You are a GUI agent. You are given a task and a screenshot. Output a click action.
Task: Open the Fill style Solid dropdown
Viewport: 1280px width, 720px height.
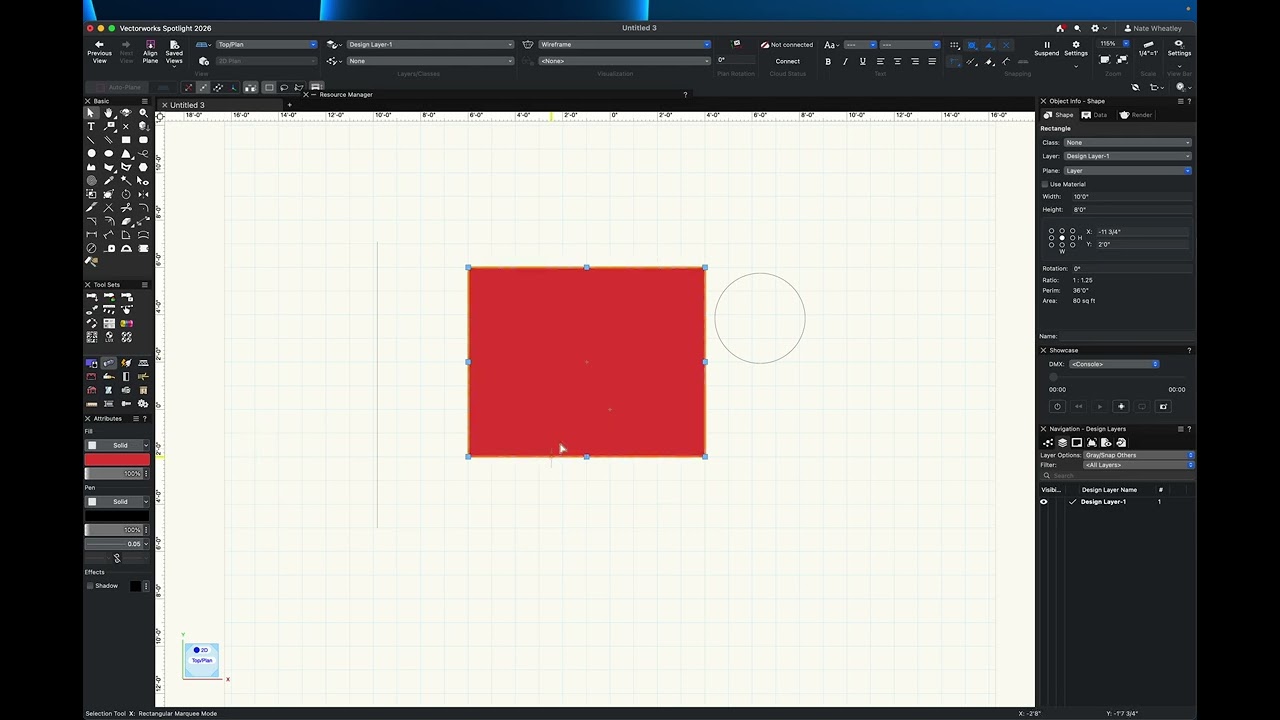(x=117, y=445)
